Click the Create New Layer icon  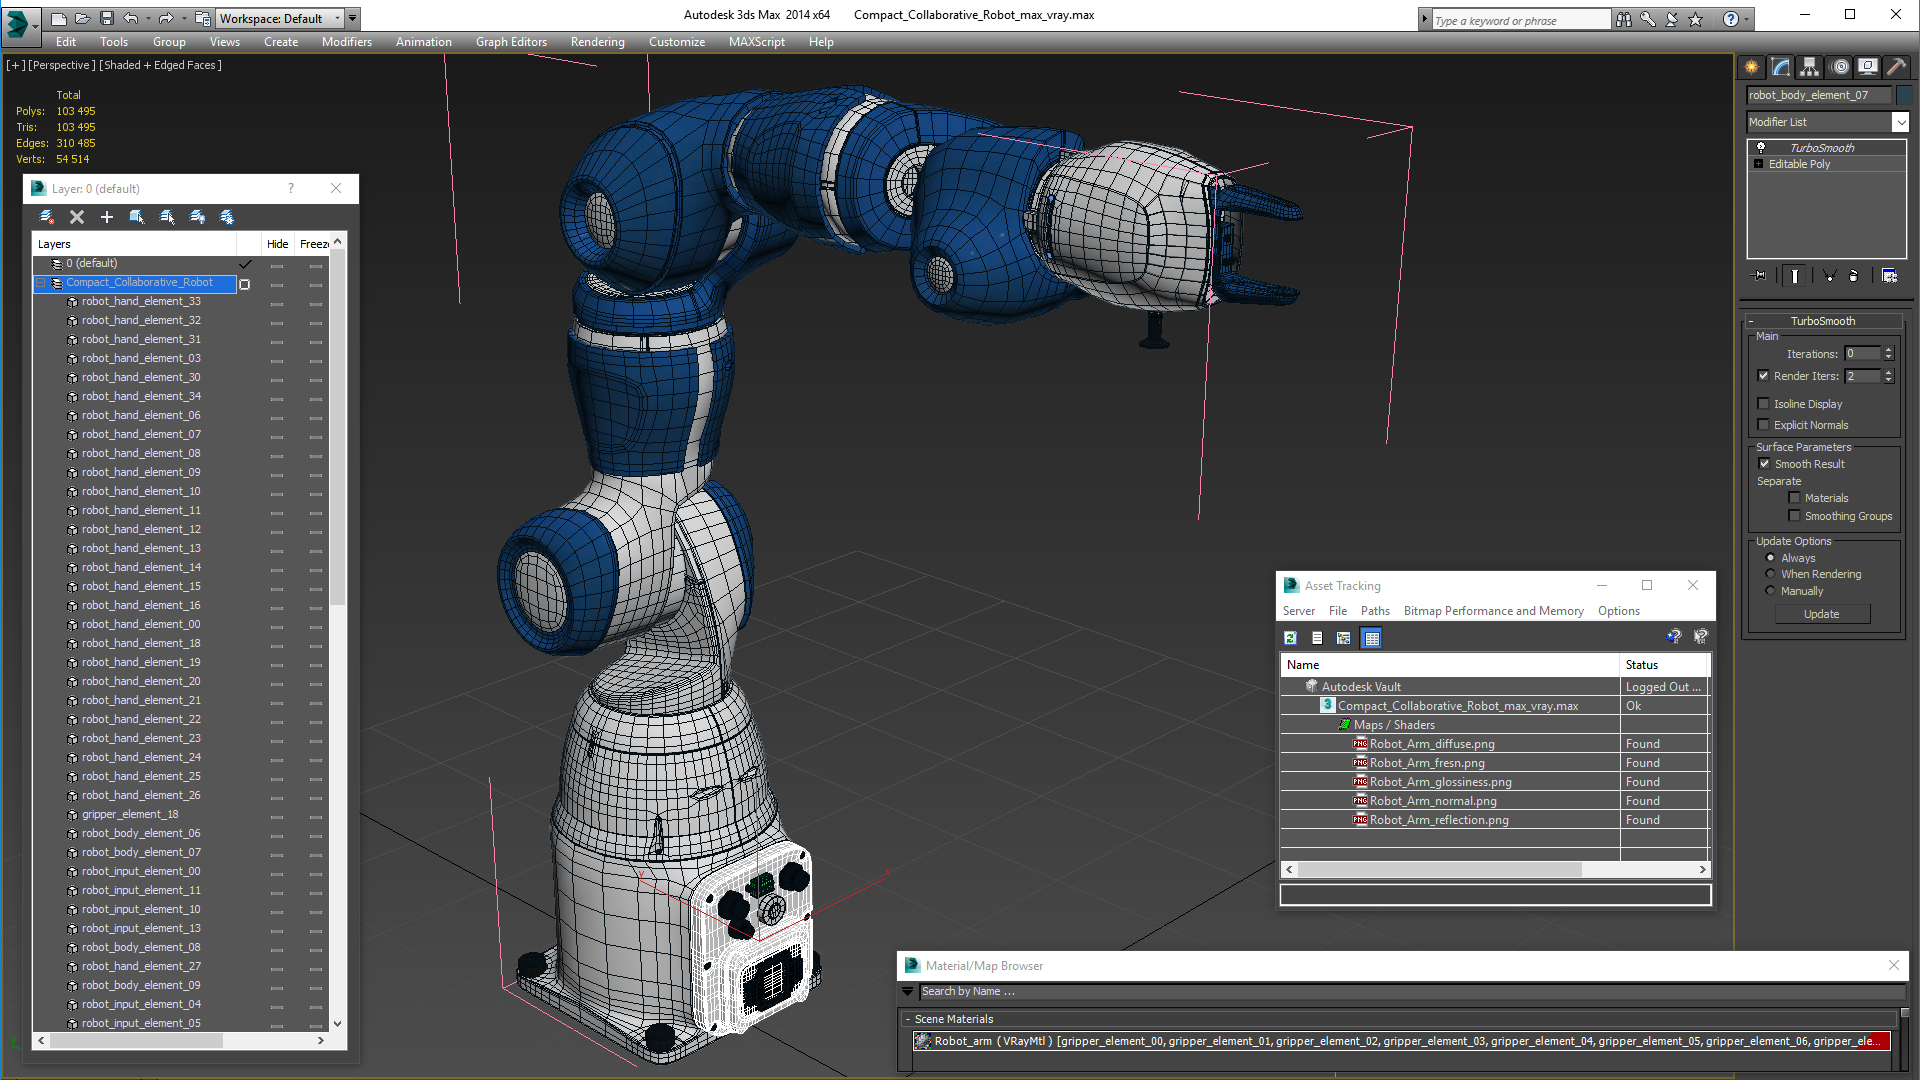pyautogui.click(x=46, y=217)
